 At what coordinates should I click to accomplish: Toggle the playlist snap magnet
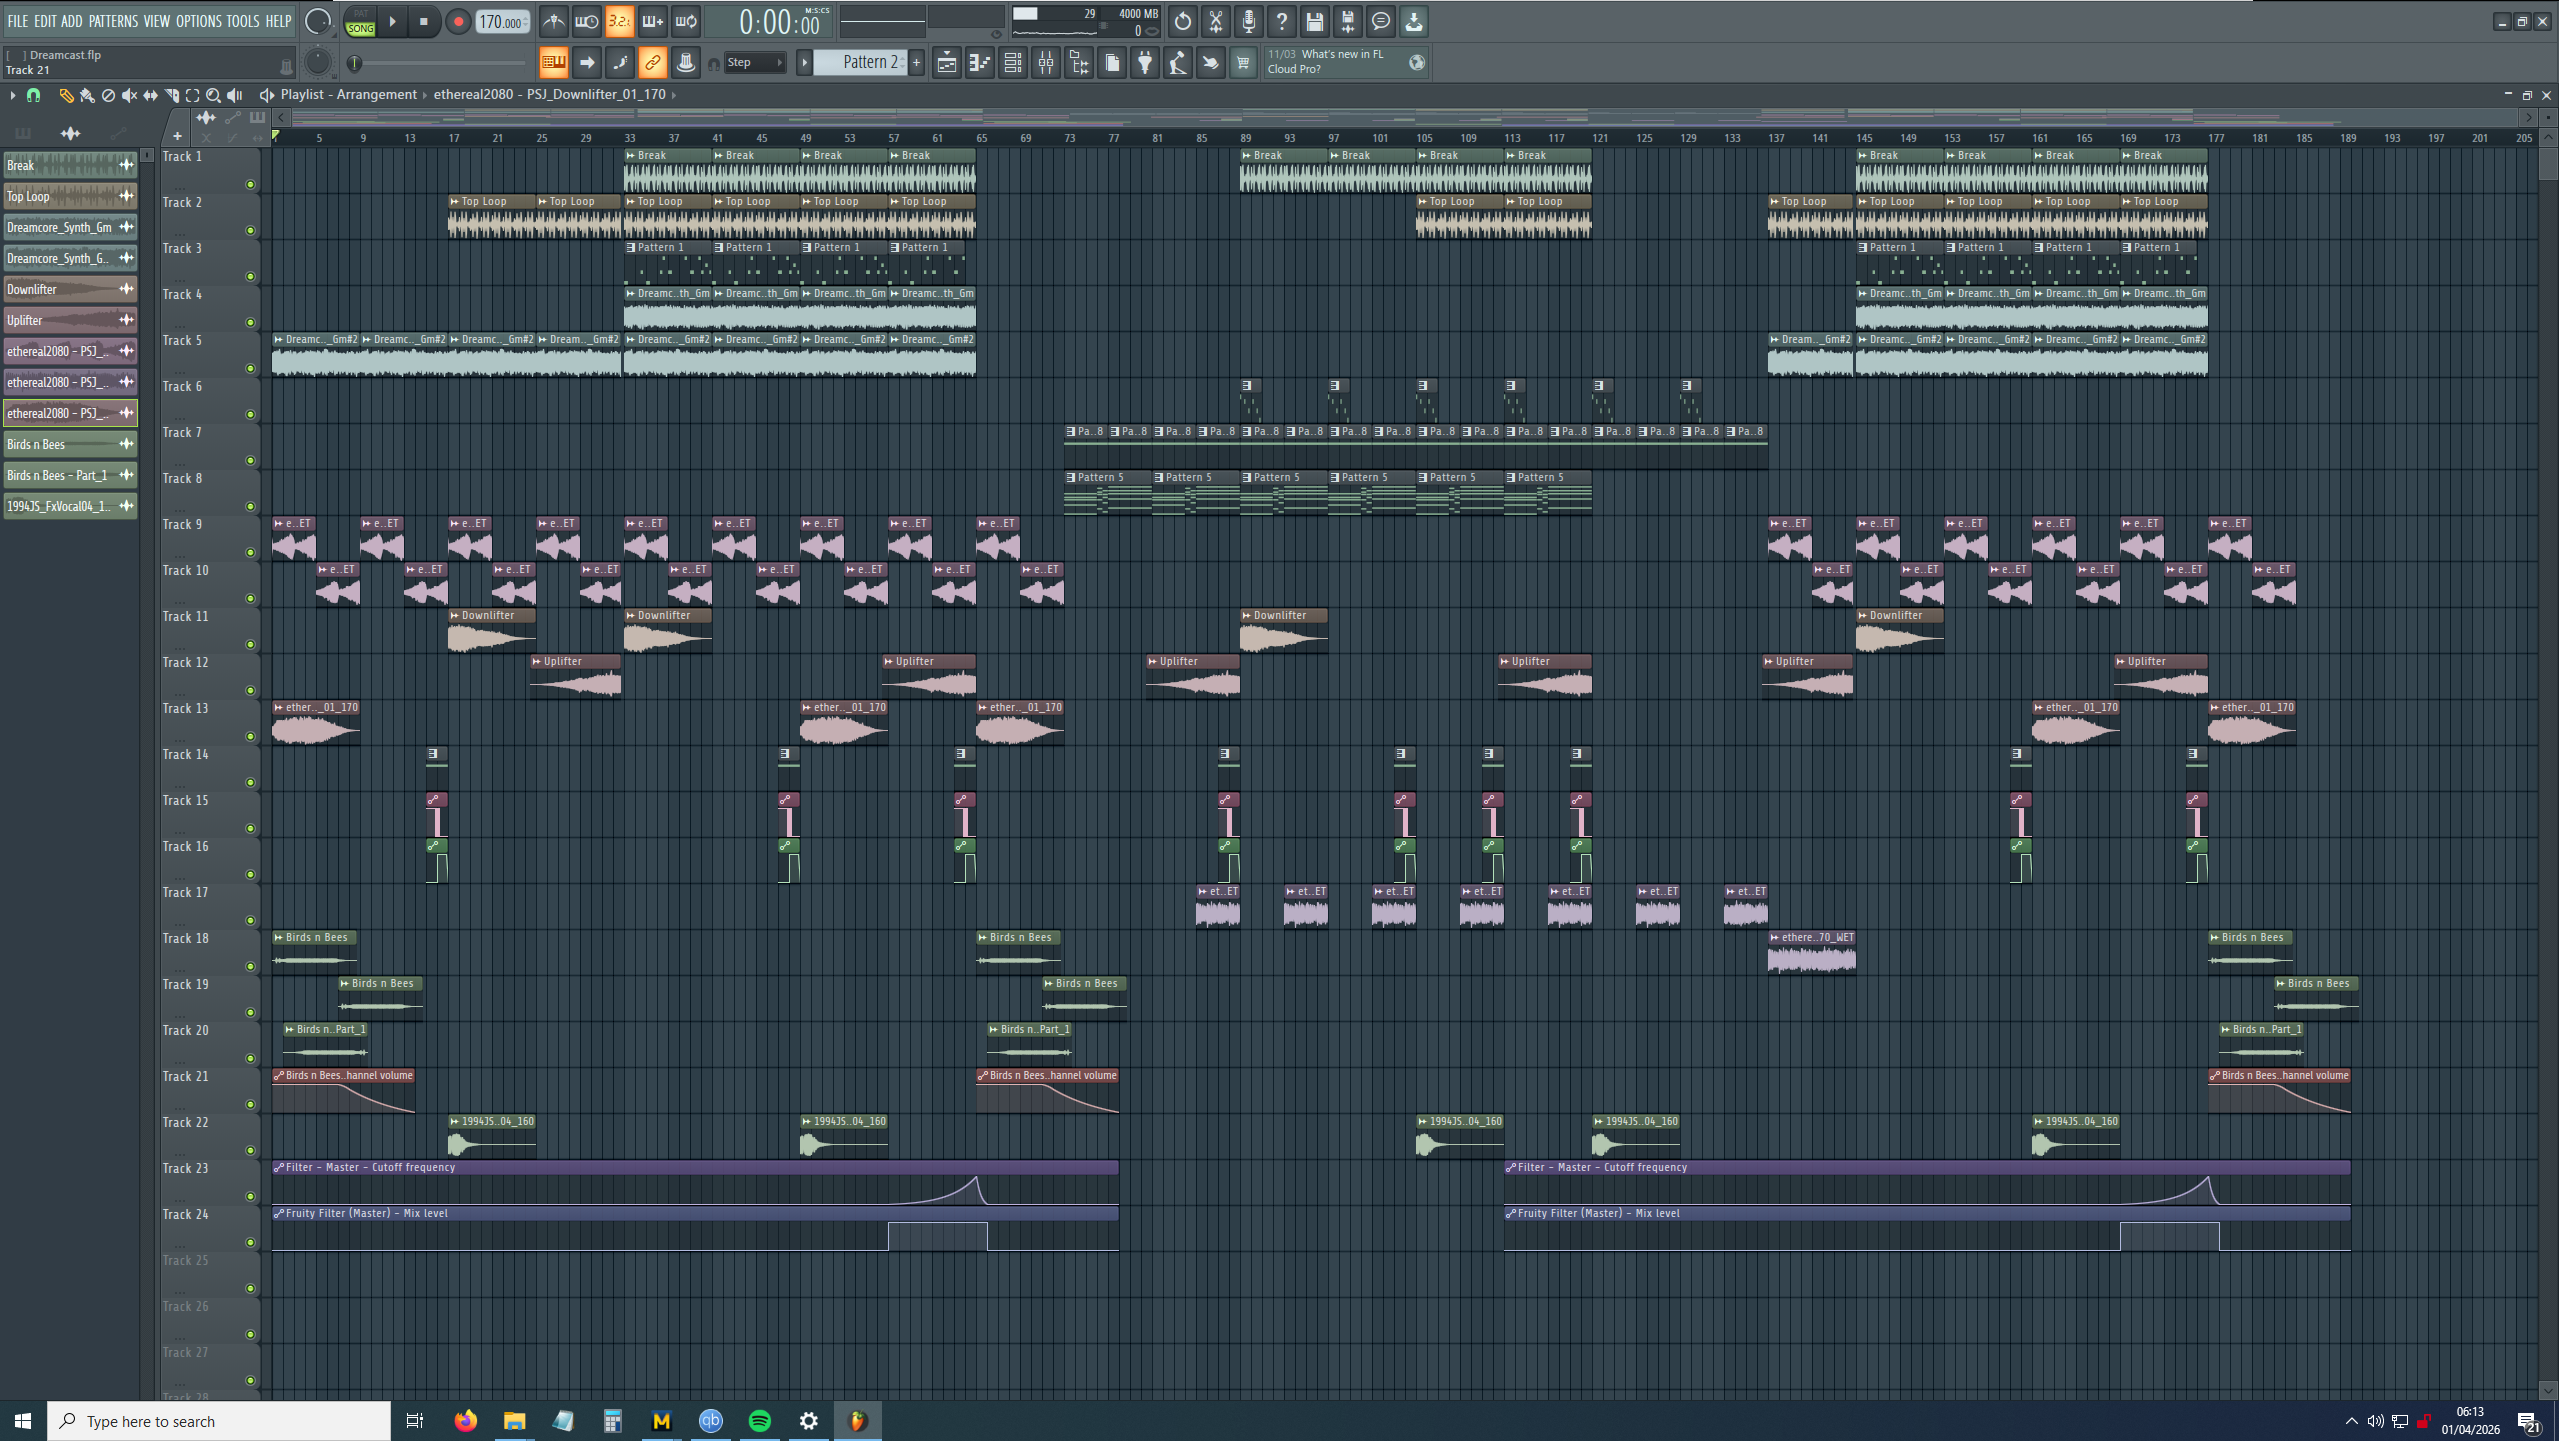33,95
